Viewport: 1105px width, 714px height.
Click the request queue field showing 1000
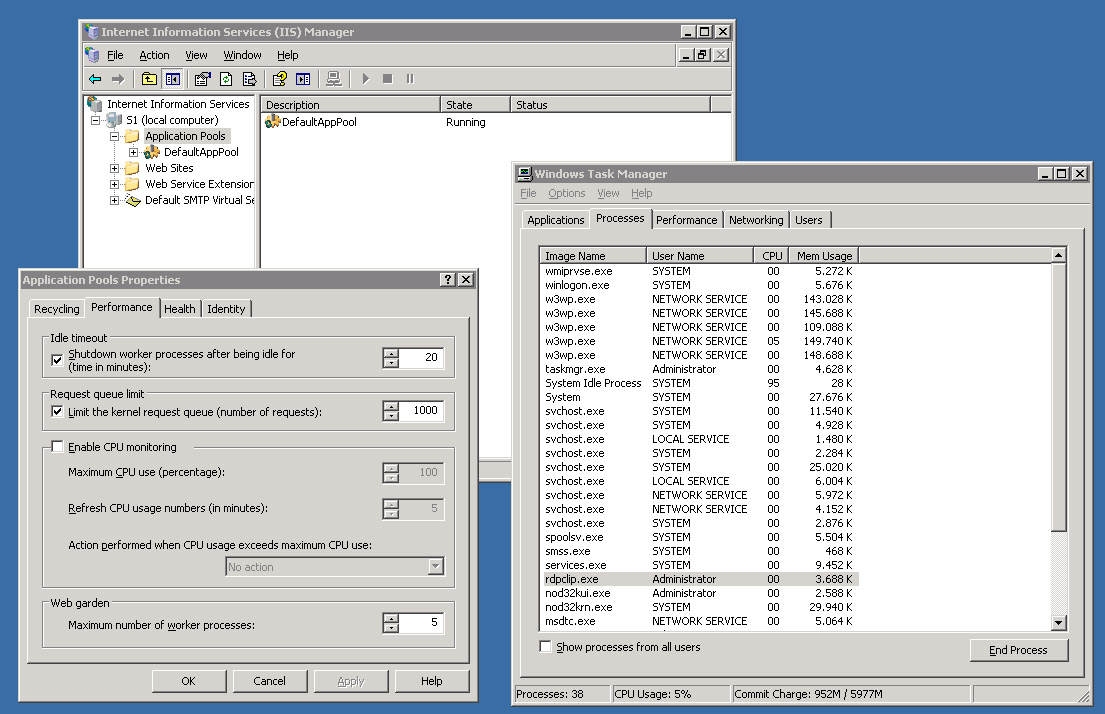[x=421, y=410]
